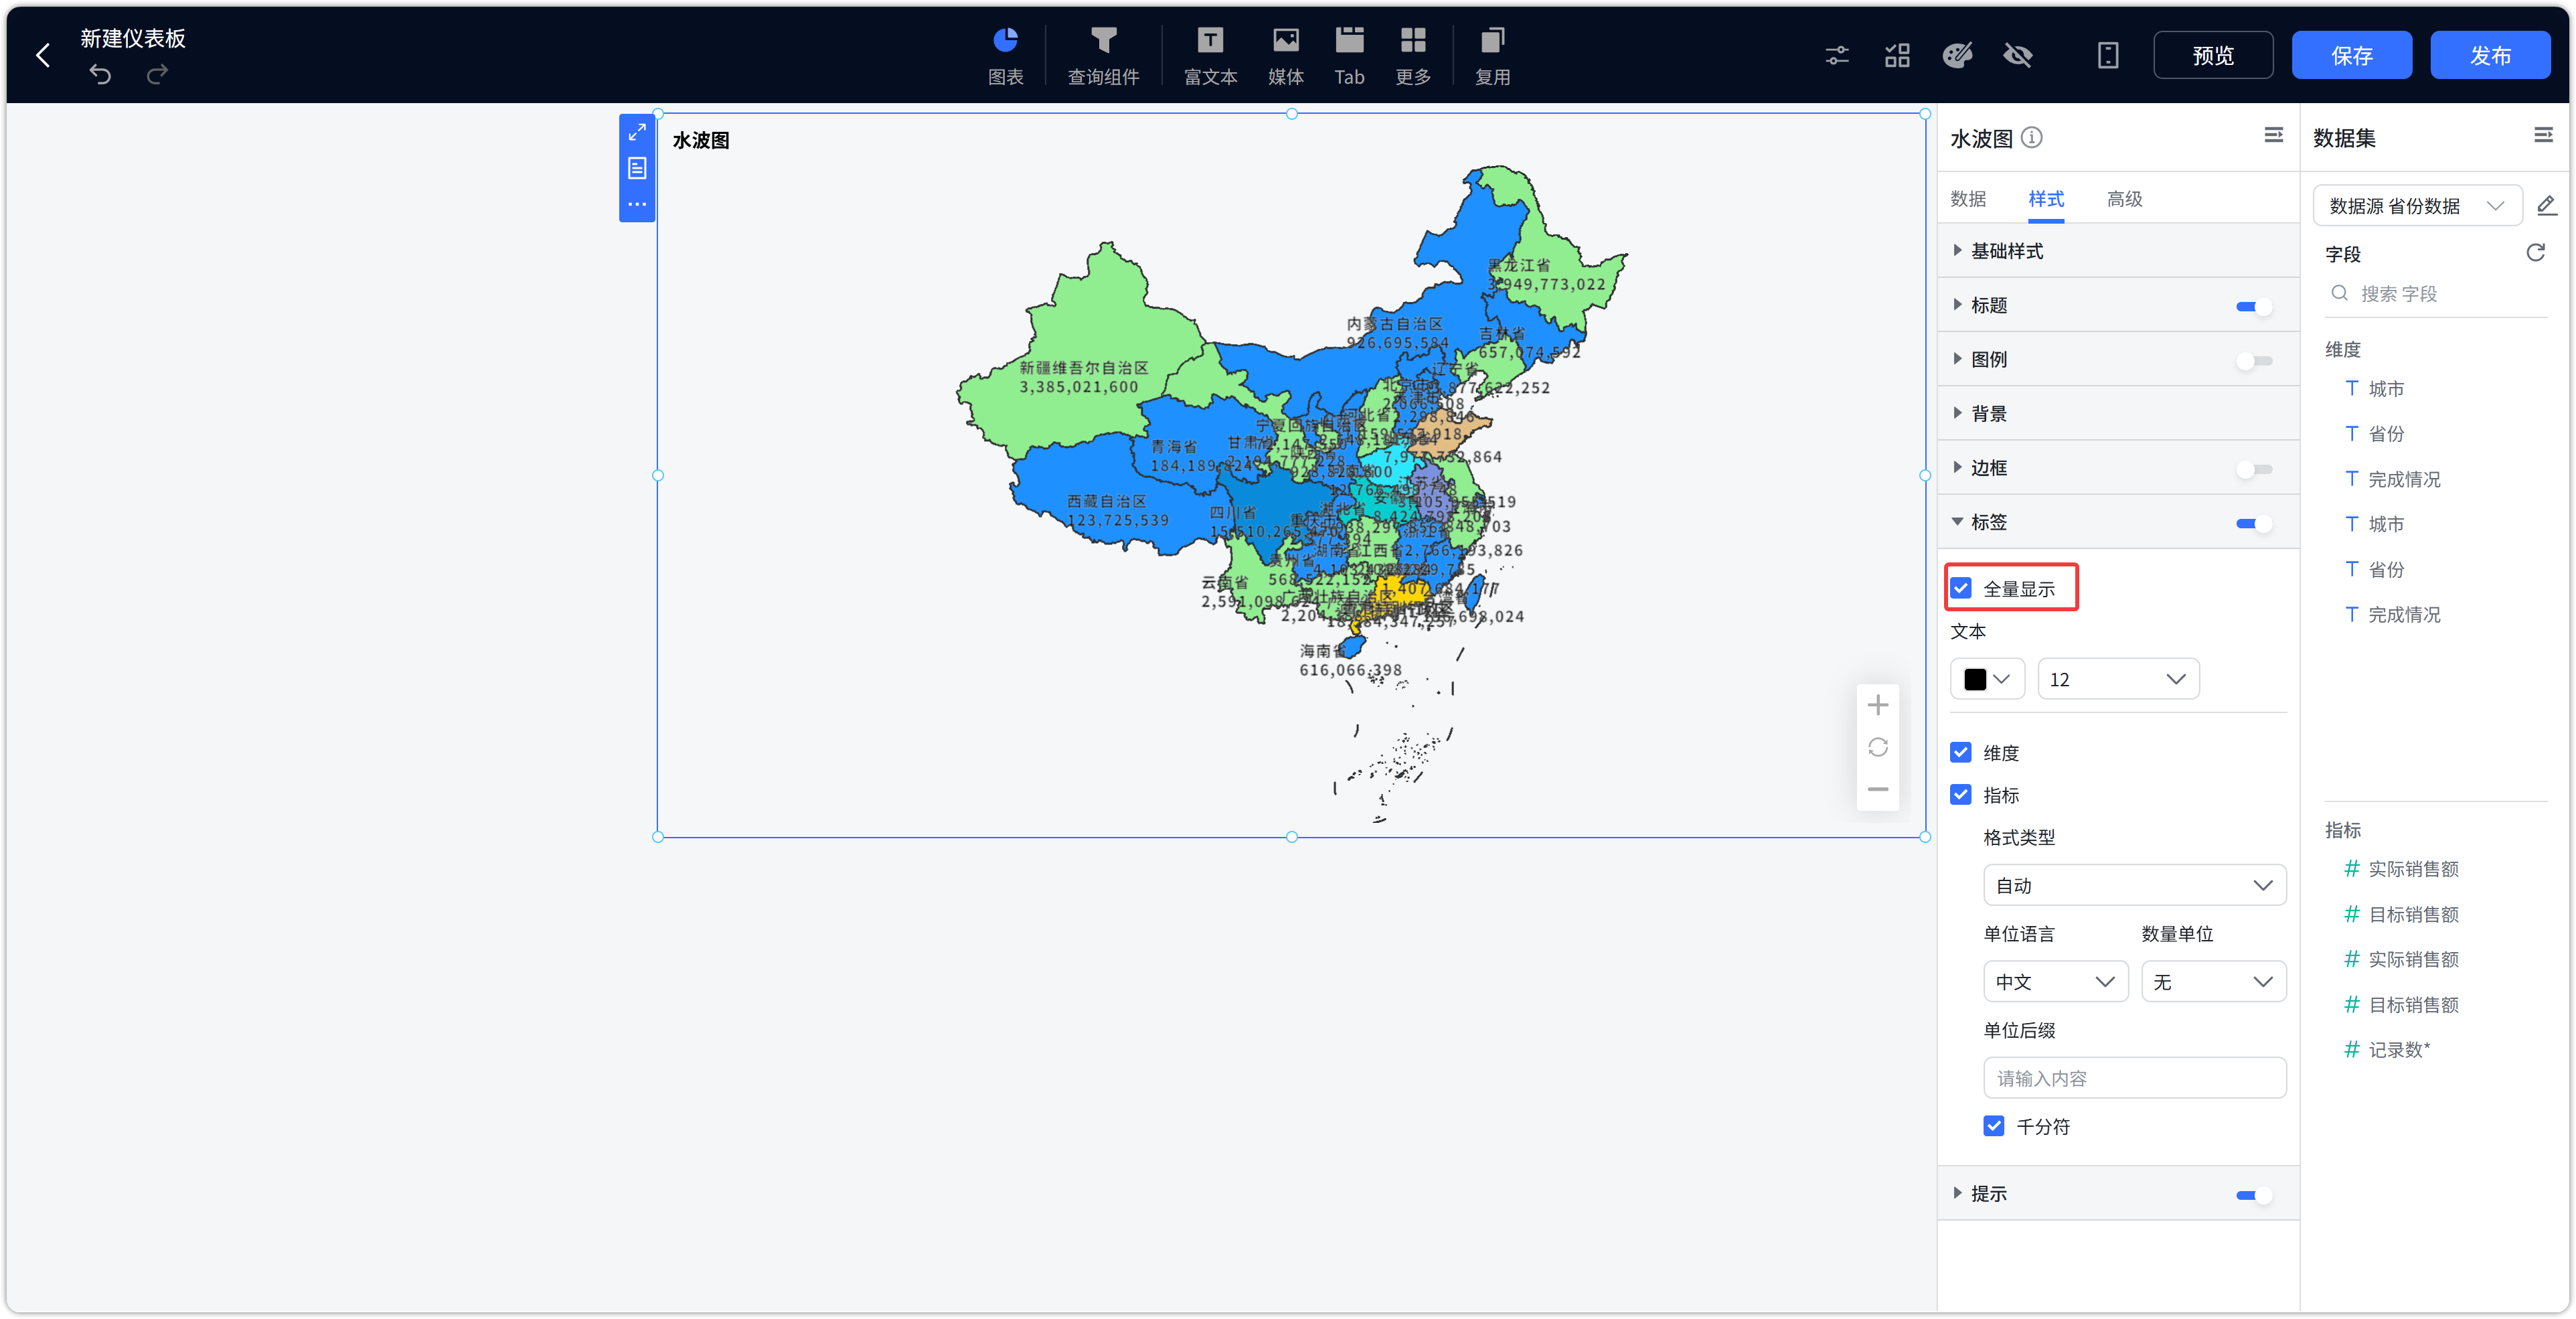Open the 更多 components menu
Viewport: 2576px width, 1319px height.
pyautogui.click(x=1413, y=56)
